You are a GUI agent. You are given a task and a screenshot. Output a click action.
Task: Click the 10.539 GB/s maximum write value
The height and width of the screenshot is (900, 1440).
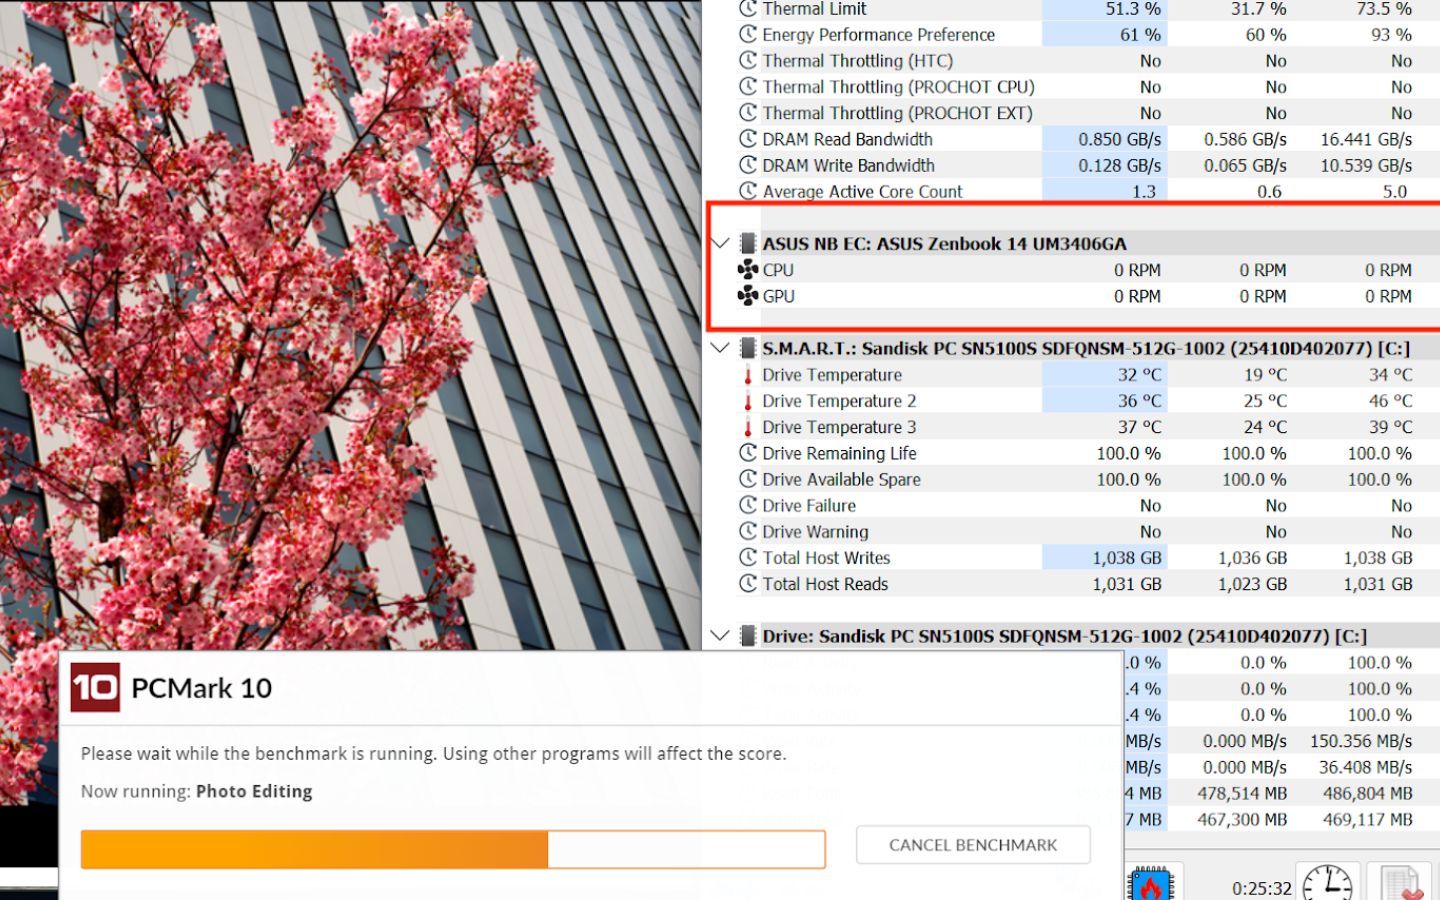1366,165
